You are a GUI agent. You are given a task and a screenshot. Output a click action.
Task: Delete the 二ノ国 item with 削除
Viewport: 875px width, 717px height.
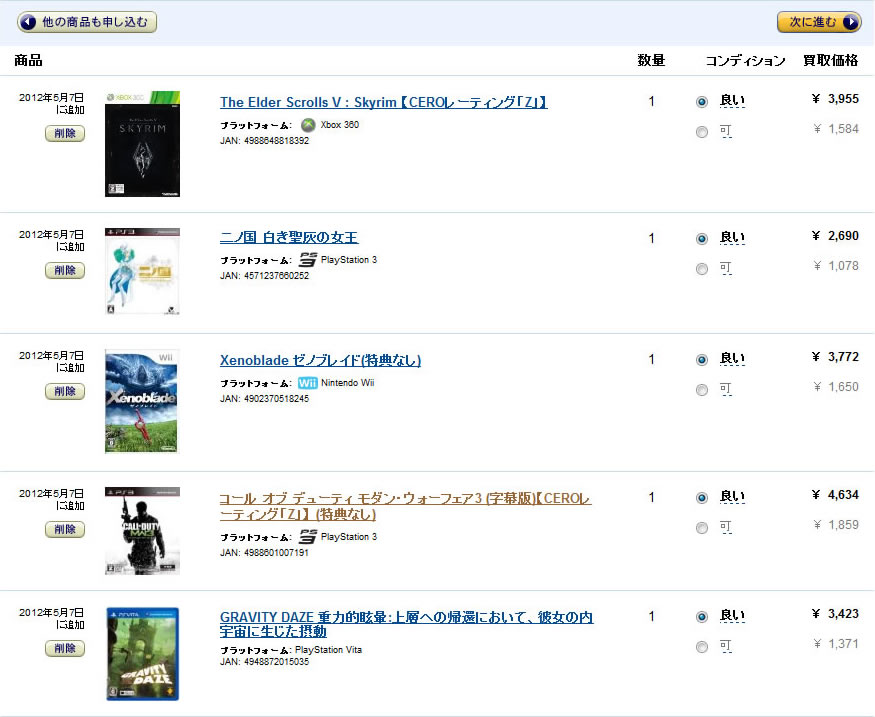point(65,271)
